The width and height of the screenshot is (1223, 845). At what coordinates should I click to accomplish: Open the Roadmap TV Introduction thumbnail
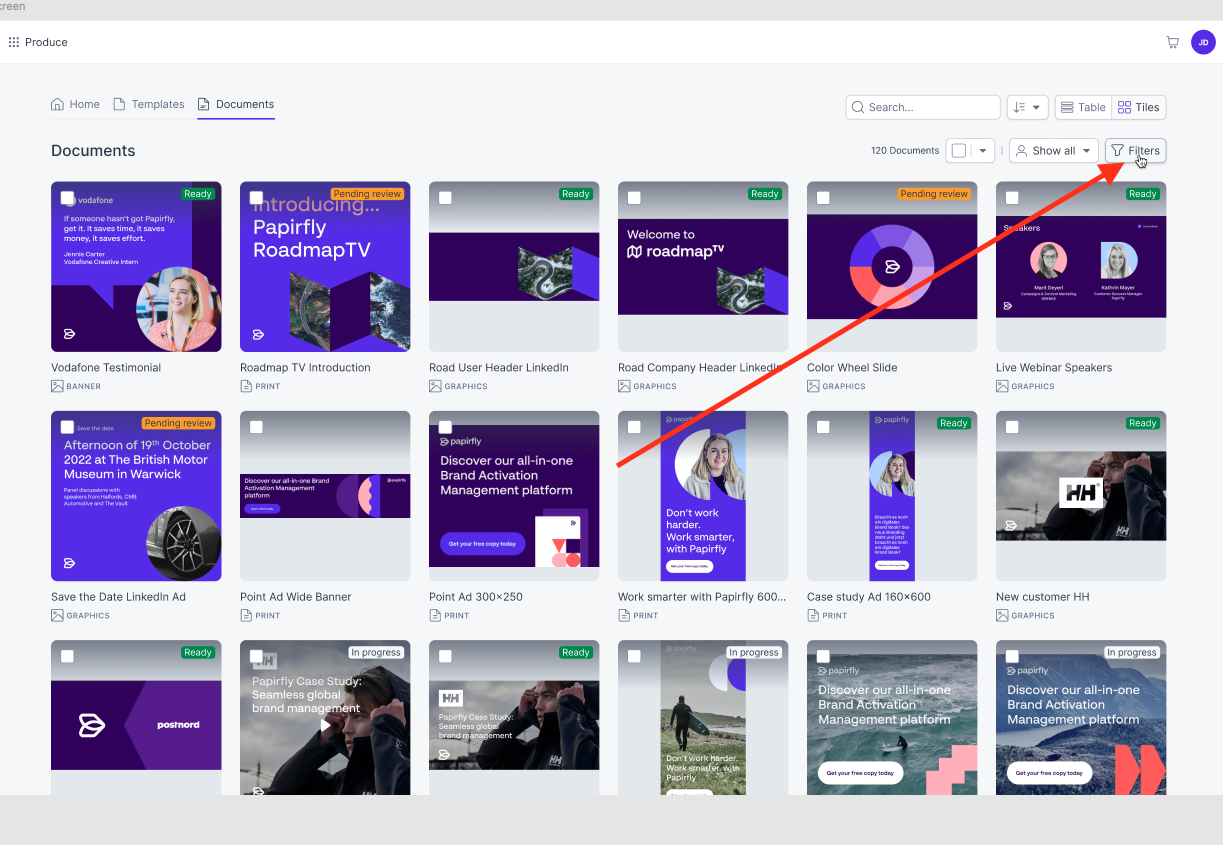click(x=325, y=267)
